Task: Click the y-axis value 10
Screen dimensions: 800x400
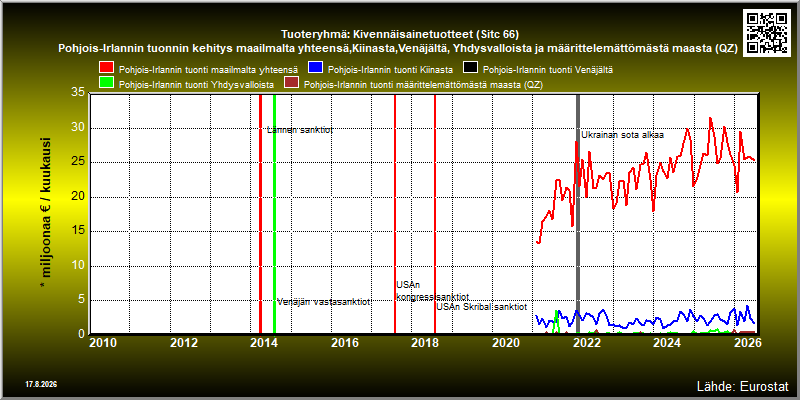Action: [78, 266]
